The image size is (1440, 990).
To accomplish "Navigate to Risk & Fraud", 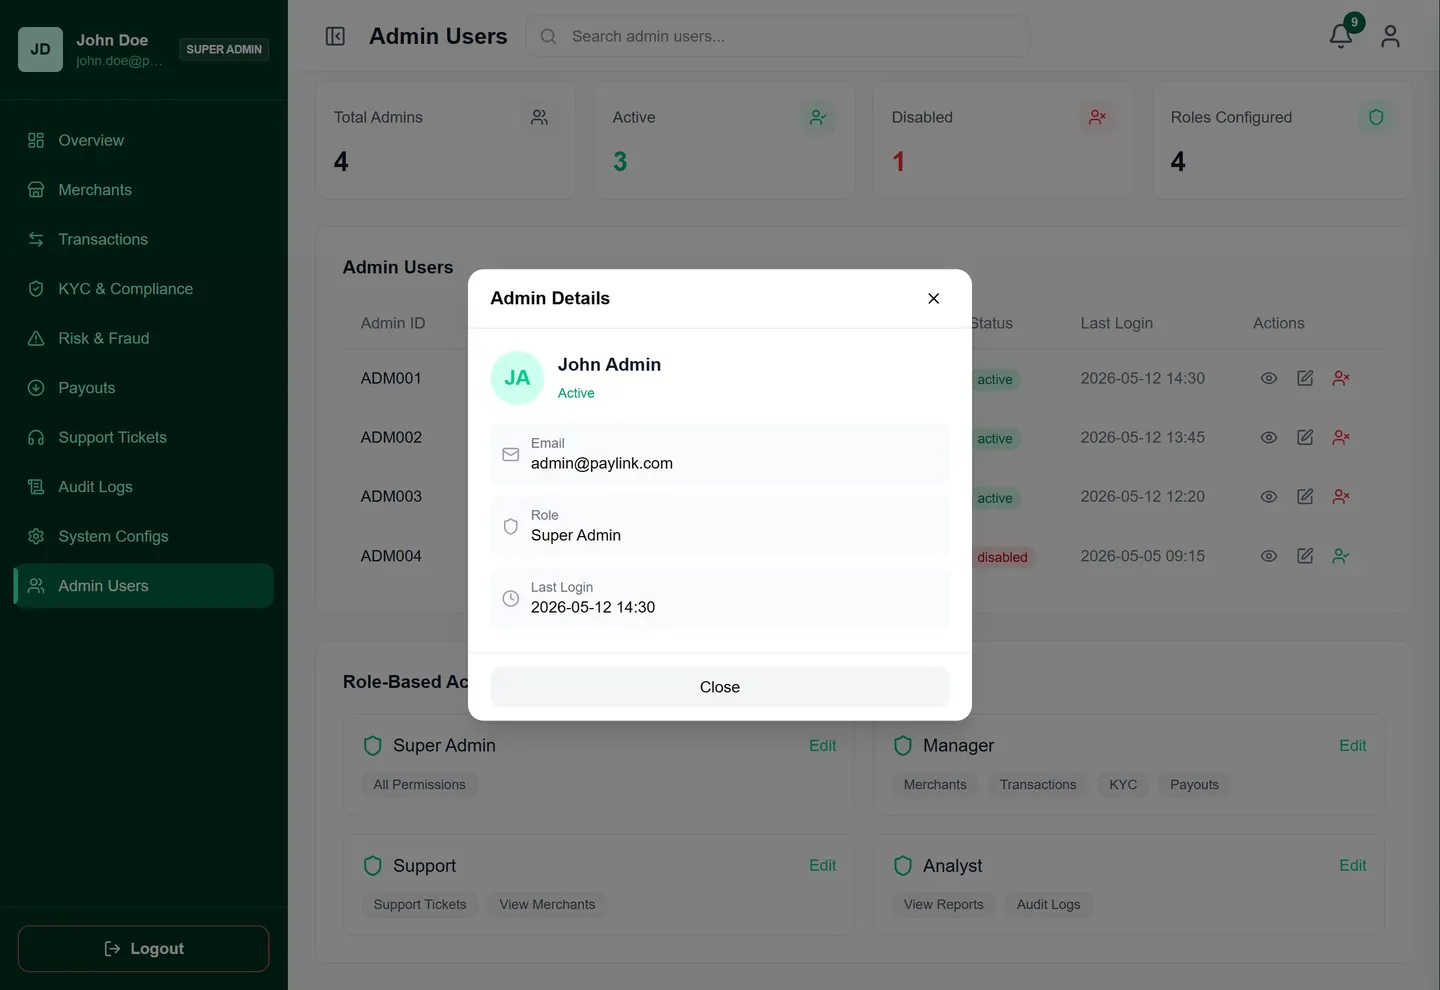I will point(144,338).
